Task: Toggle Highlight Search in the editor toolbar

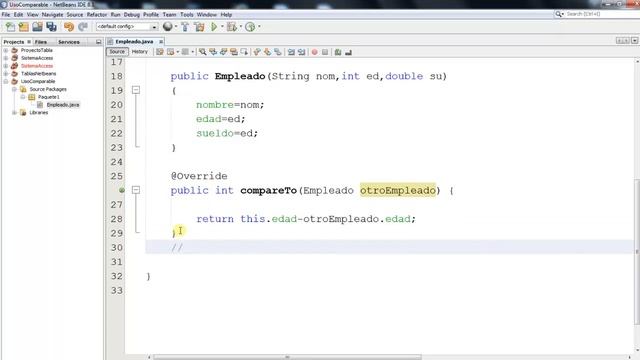Action: click(234, 52)
